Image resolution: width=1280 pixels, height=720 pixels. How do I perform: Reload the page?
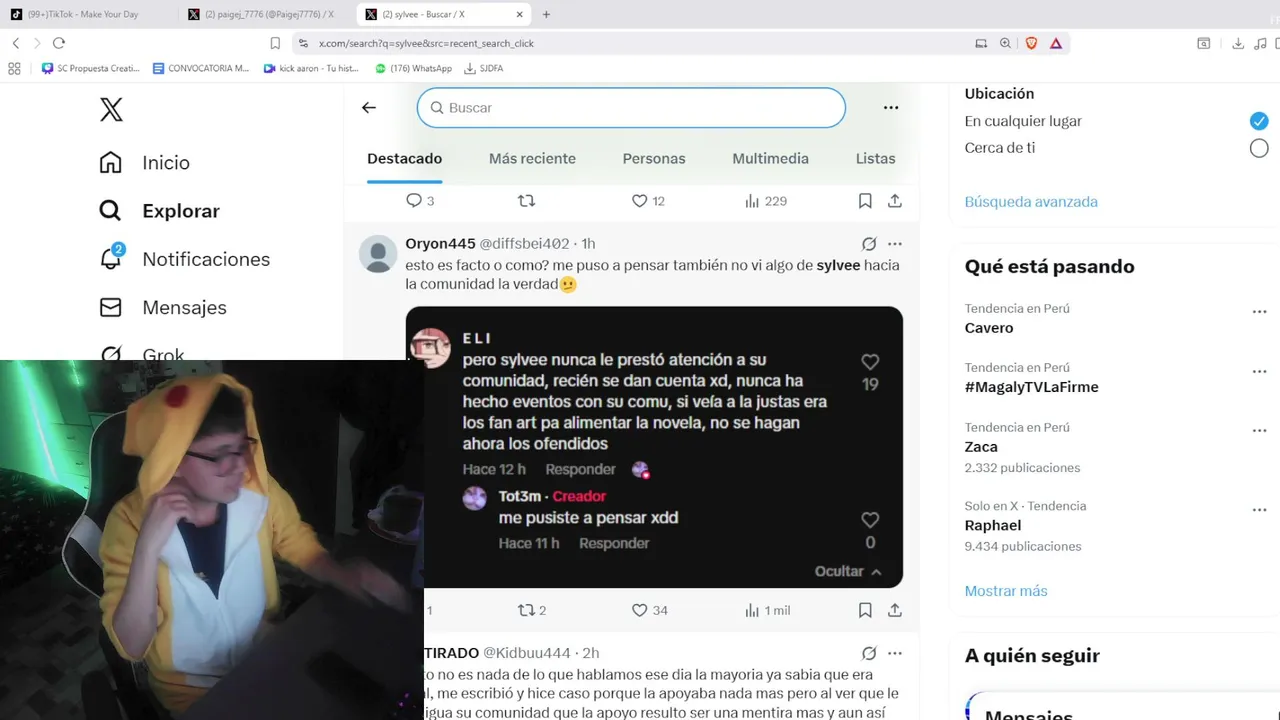[59, 43]
